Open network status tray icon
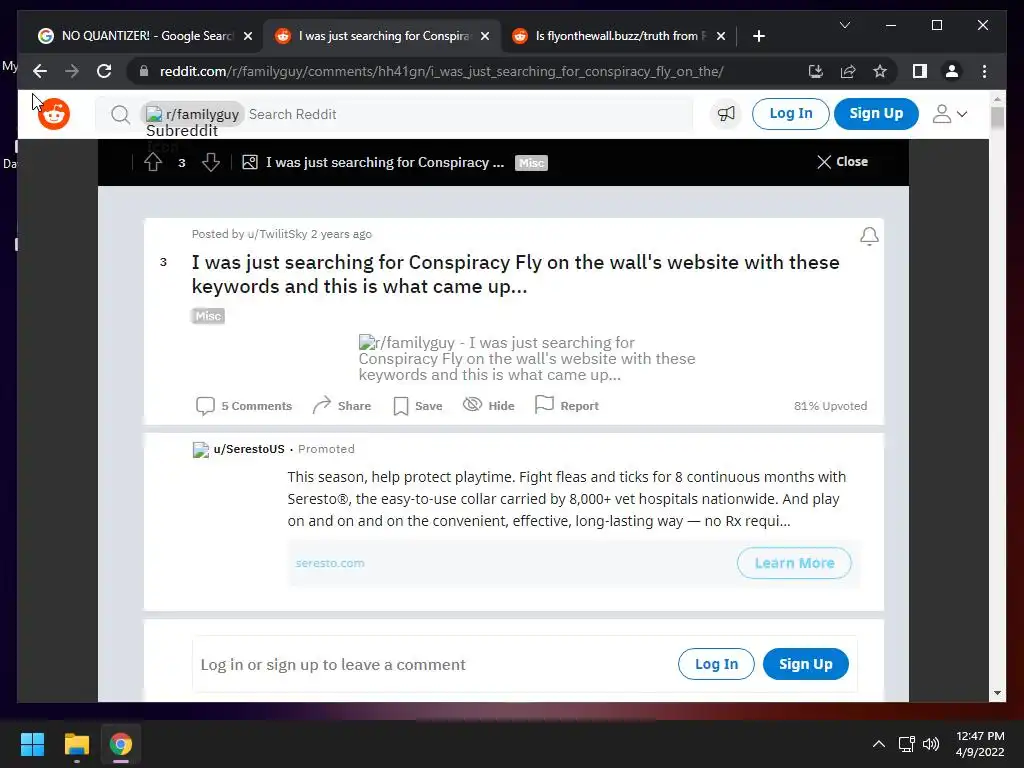Viewport: 1024px width, 768px height. (906, 744)
